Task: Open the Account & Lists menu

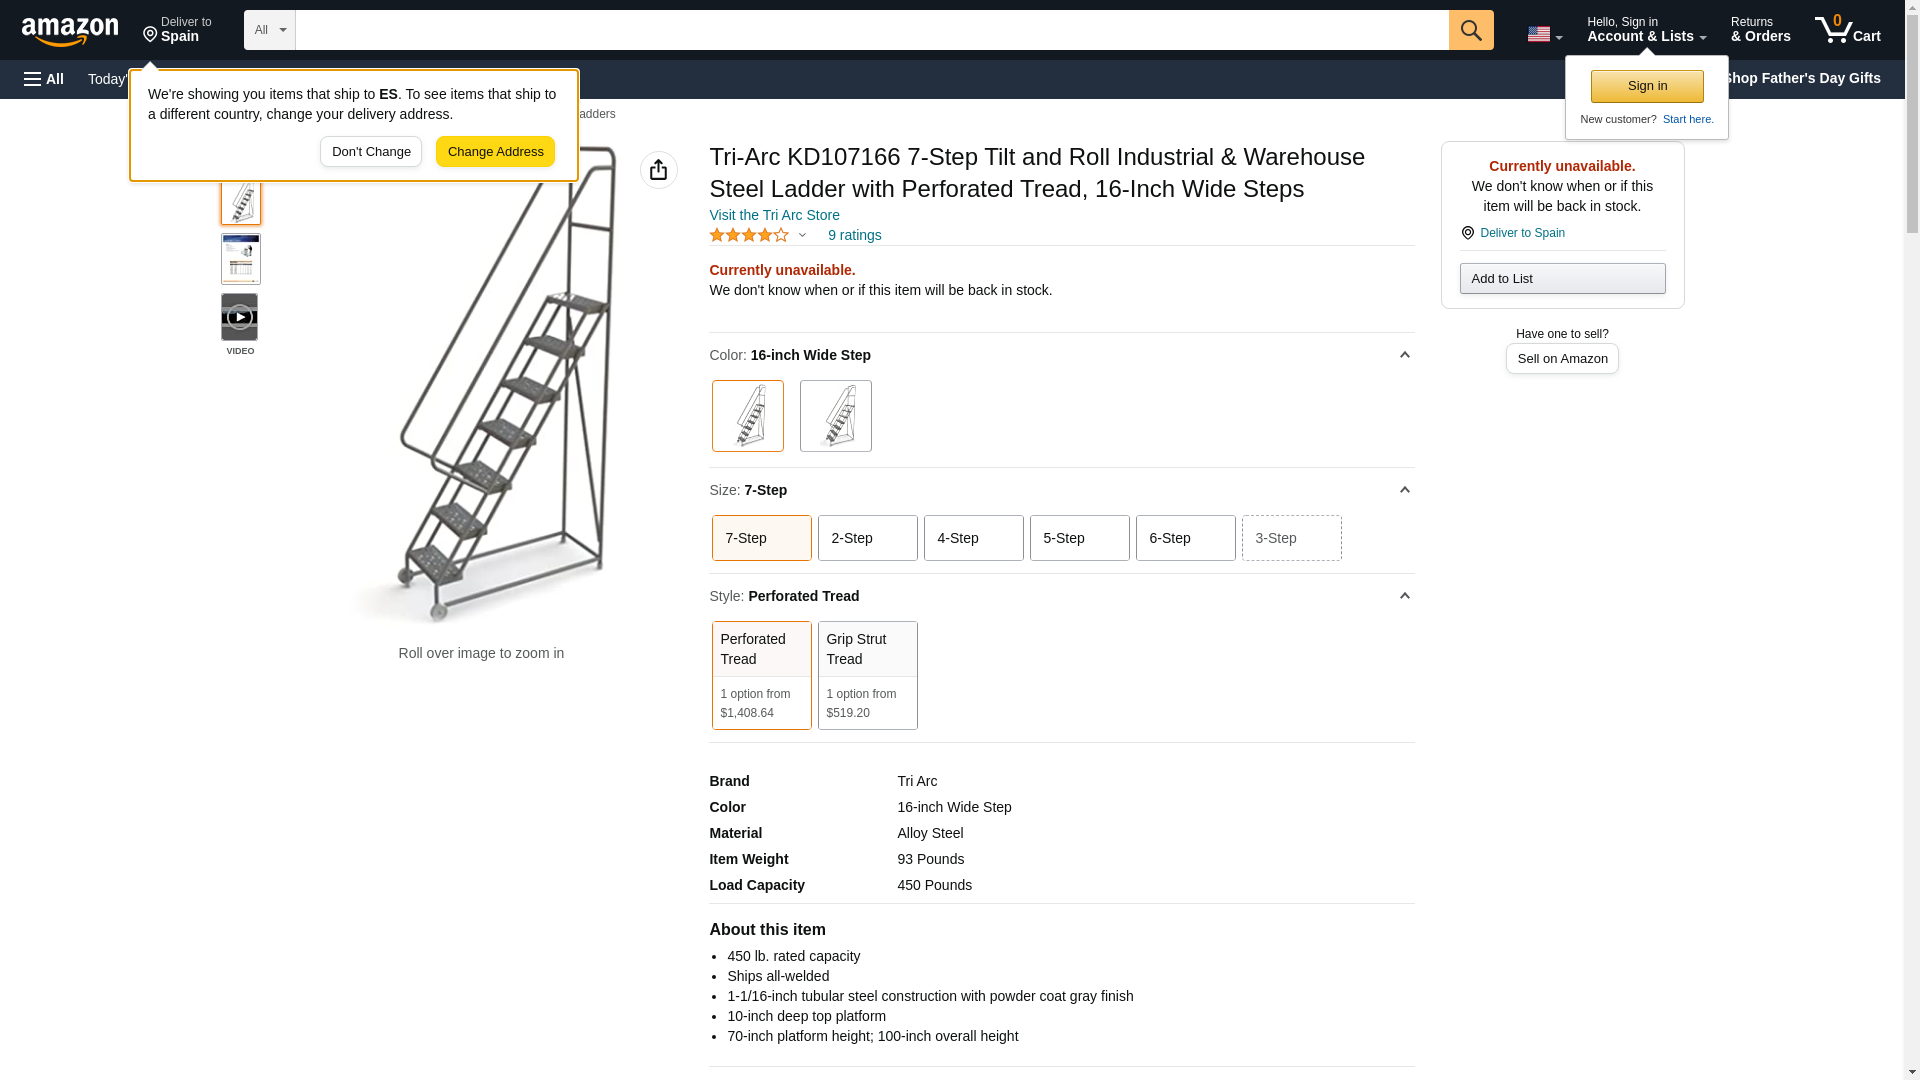Action: [1646, 29]
